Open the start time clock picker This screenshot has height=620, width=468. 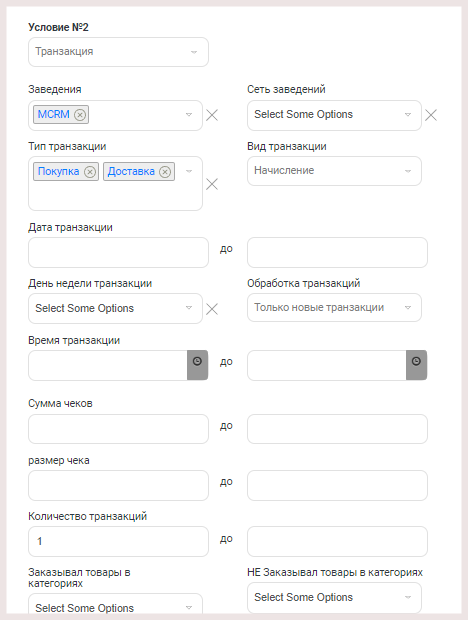[x=197, y=365]
